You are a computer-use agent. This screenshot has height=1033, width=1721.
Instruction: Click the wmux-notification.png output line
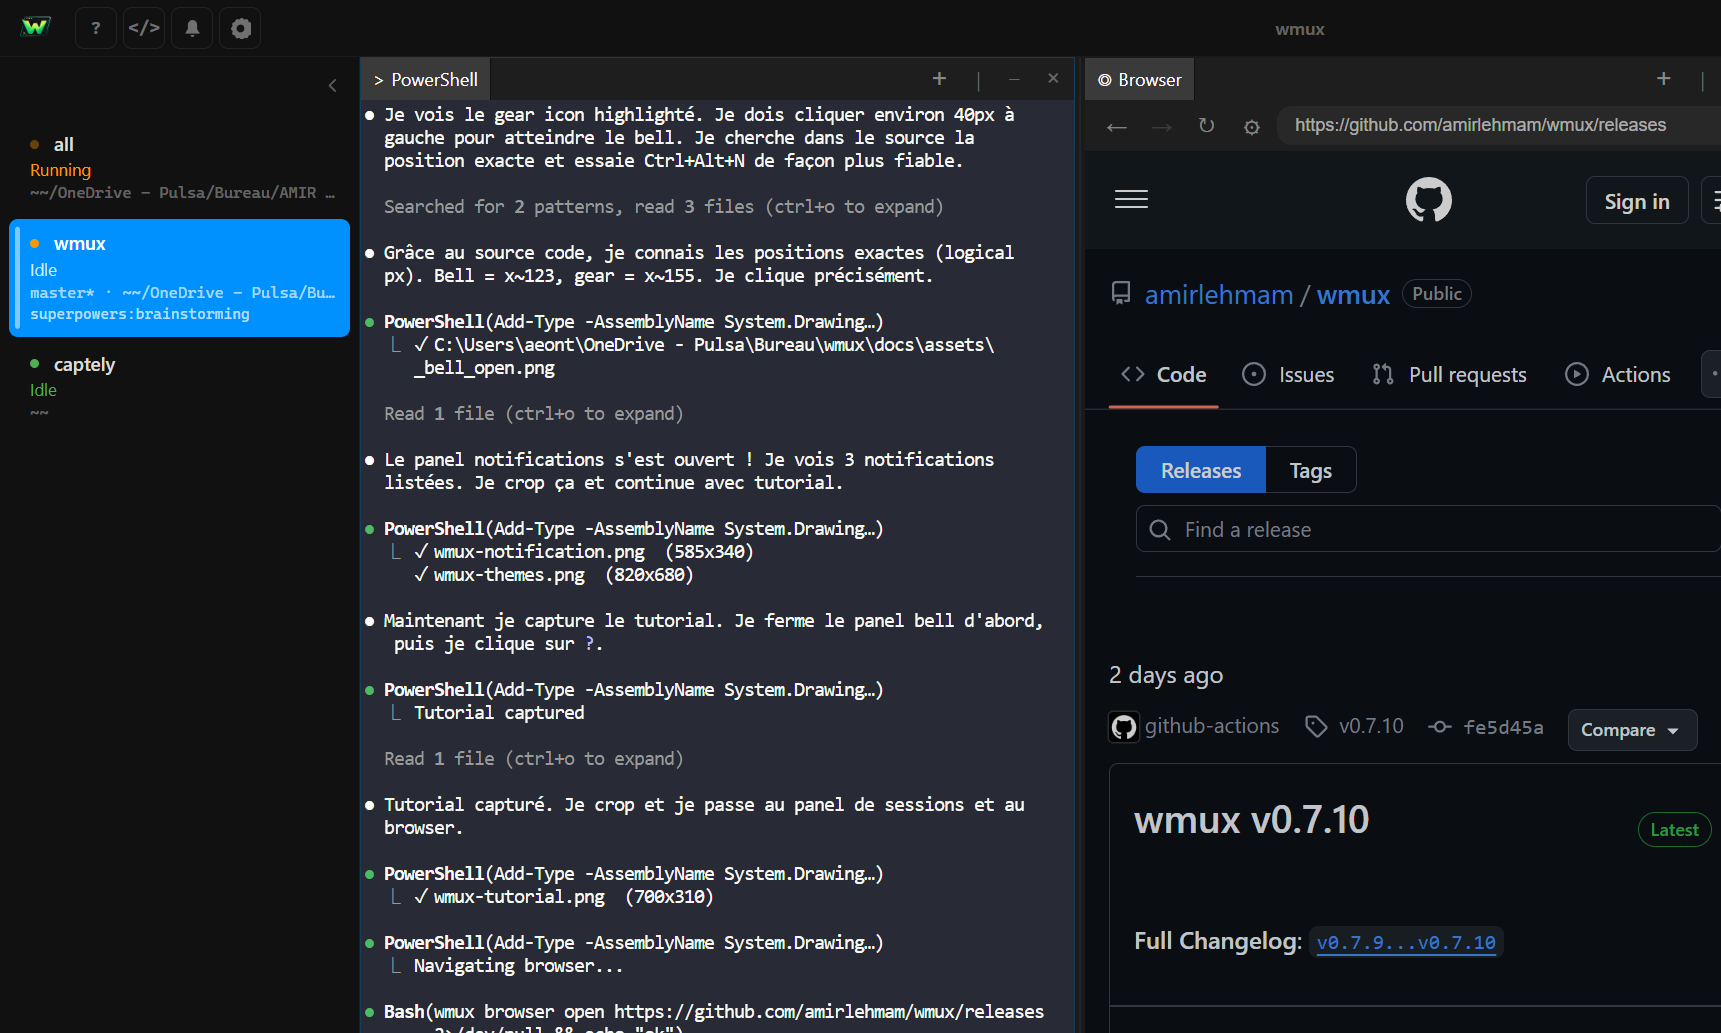coord(583,552)
